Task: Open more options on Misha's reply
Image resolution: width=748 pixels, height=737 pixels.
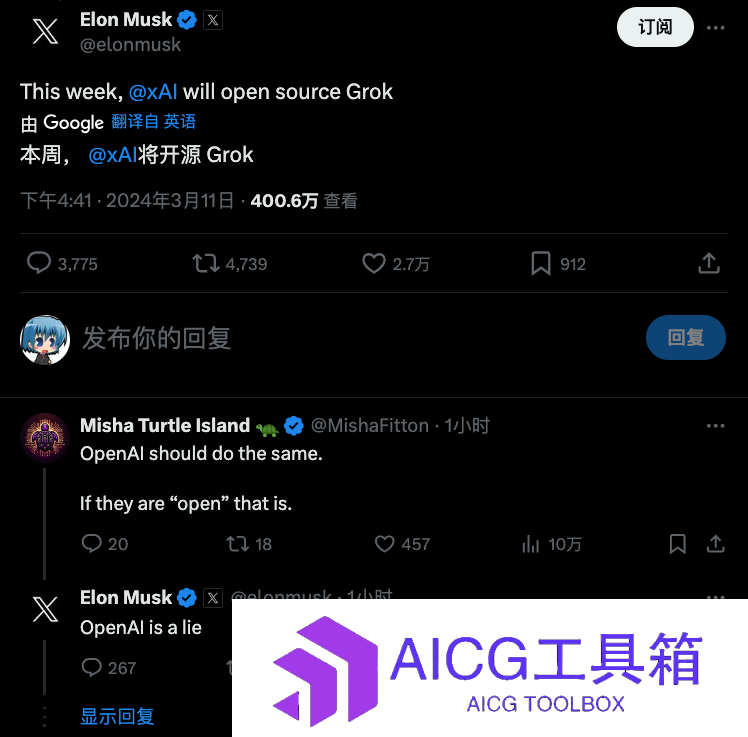Action: point(716,426)
